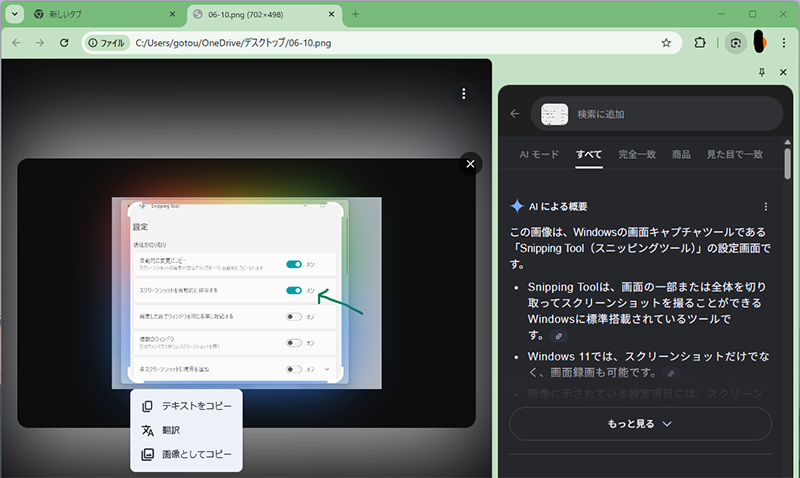Click the AI による概要 heading

(x=558, y=207)
